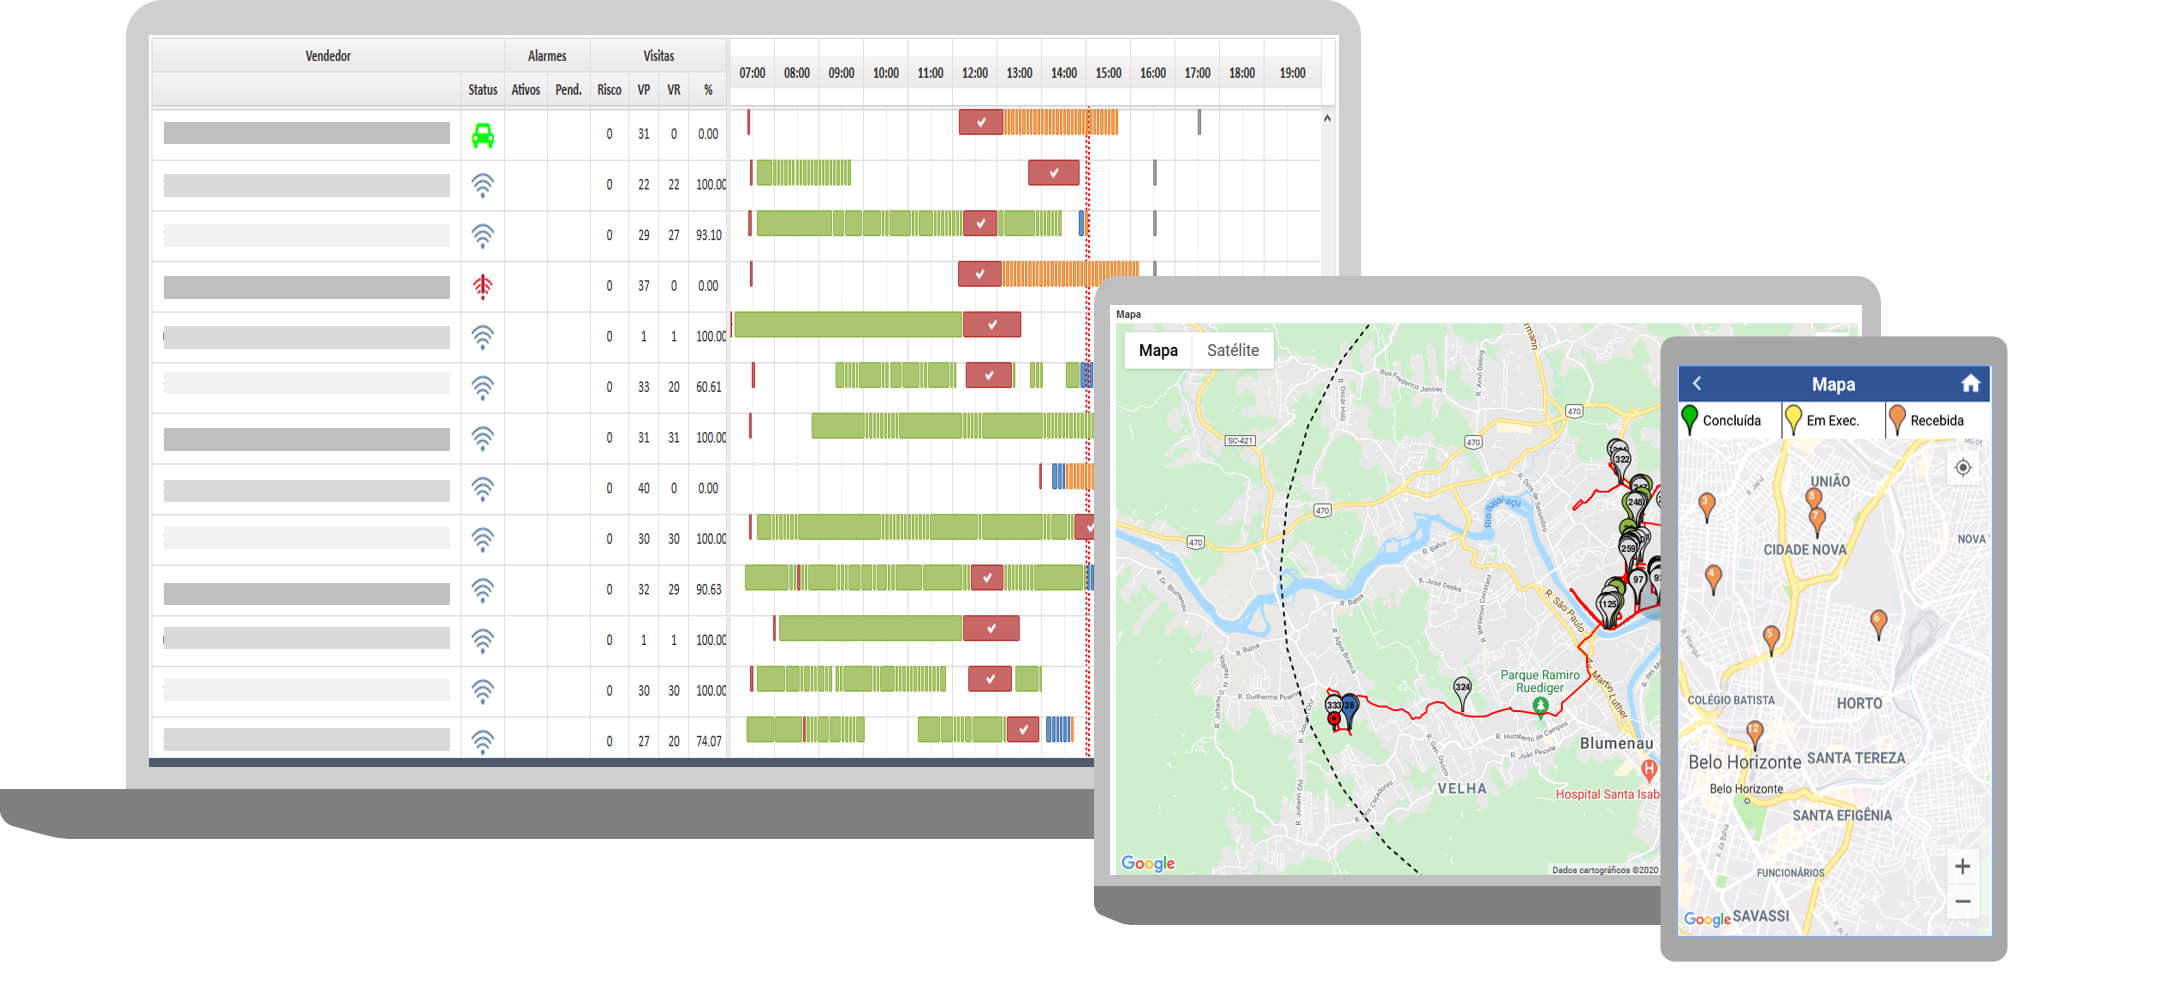The width and height of the screenshot is (2181, 990).
Task: Click the scroll-up arrow of the table
Action: click(x=1327, y=119)
